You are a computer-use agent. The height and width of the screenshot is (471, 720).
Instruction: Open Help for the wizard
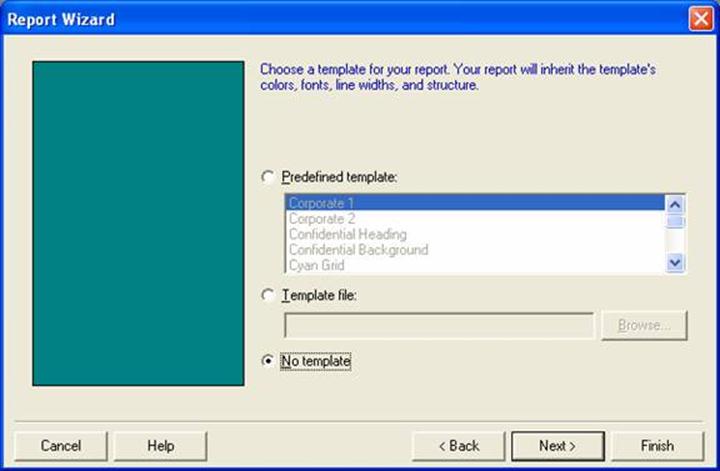(160, 446)
